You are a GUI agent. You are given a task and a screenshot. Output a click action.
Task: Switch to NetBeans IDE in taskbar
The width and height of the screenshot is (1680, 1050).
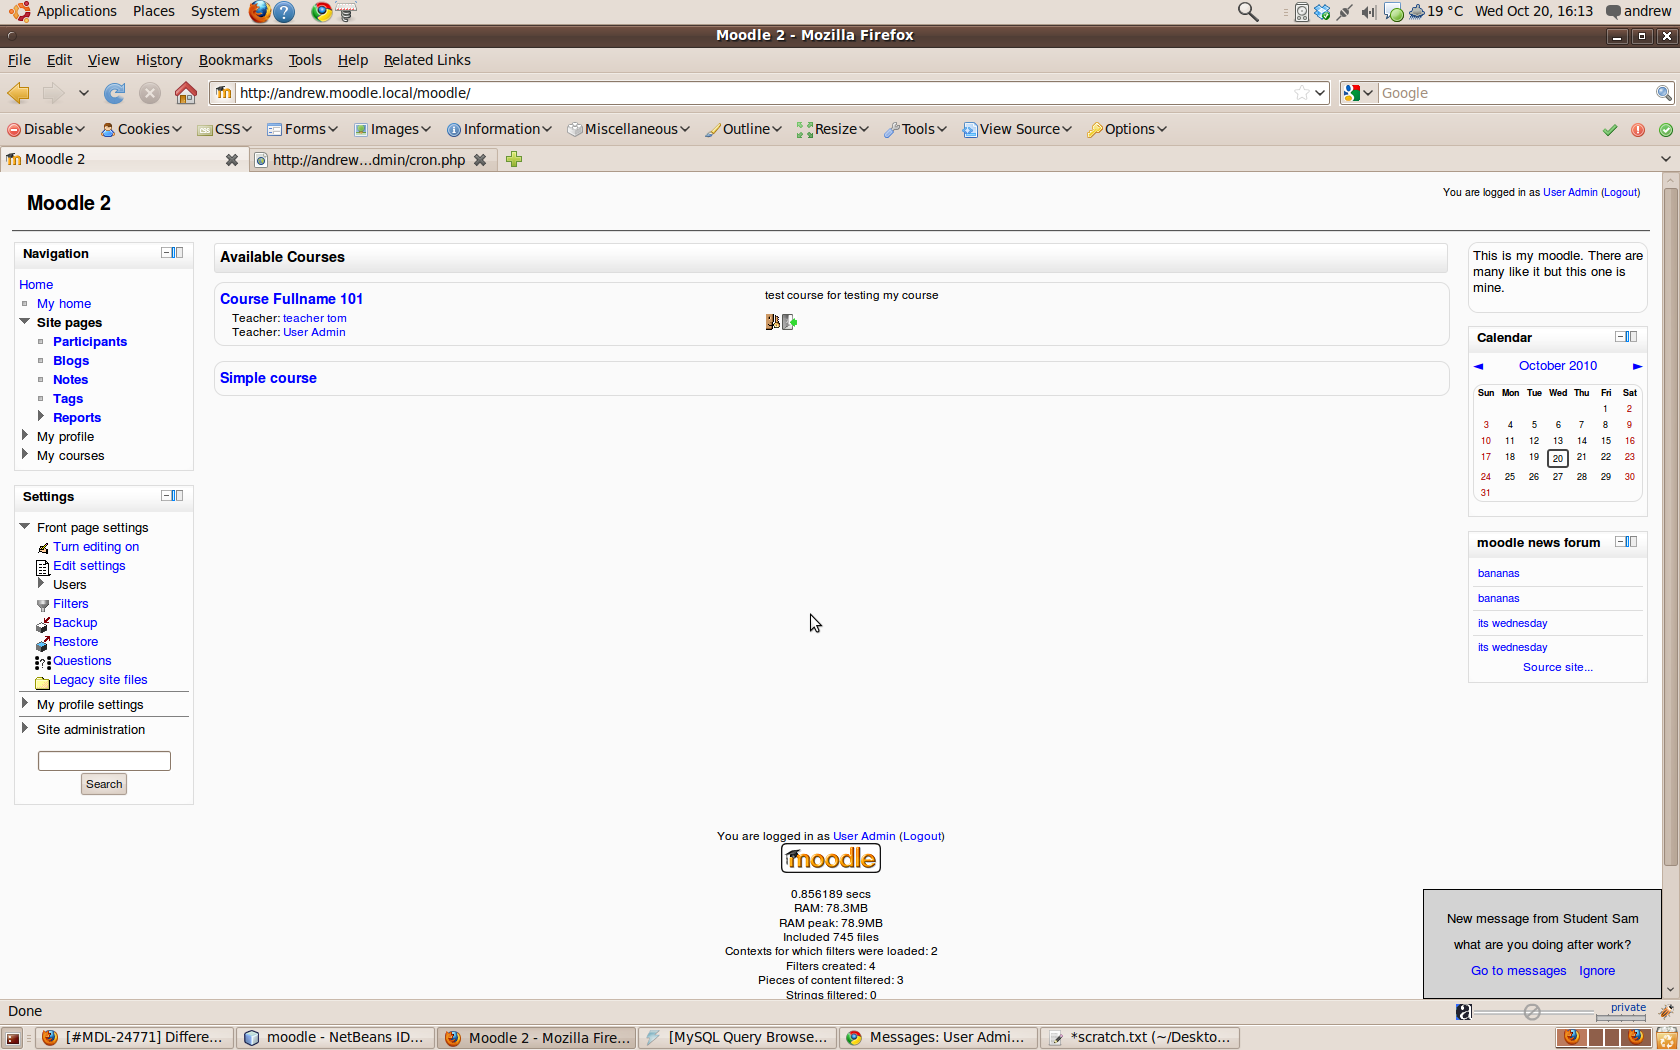tap(336, 1038)
